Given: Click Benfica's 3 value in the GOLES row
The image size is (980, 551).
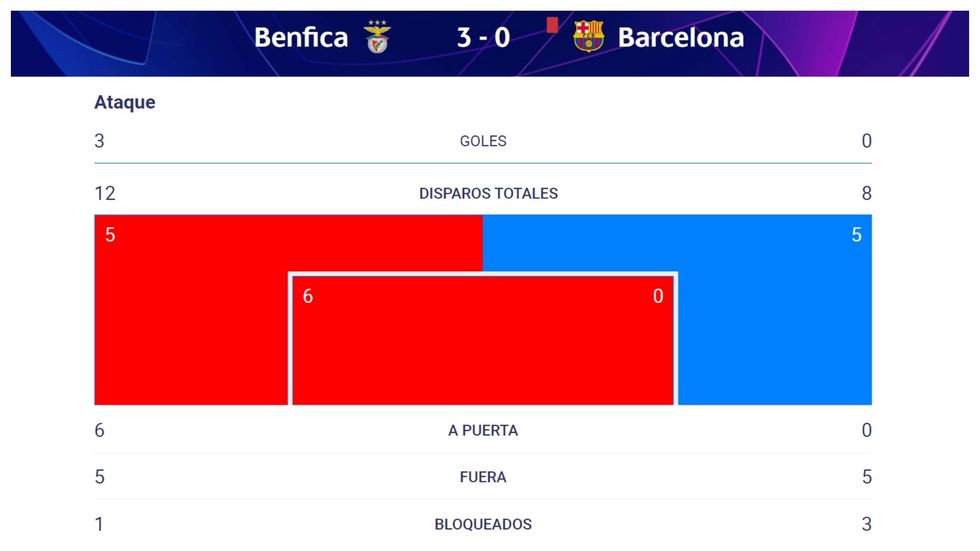Looking at the screenshot, I should (99, 141).
